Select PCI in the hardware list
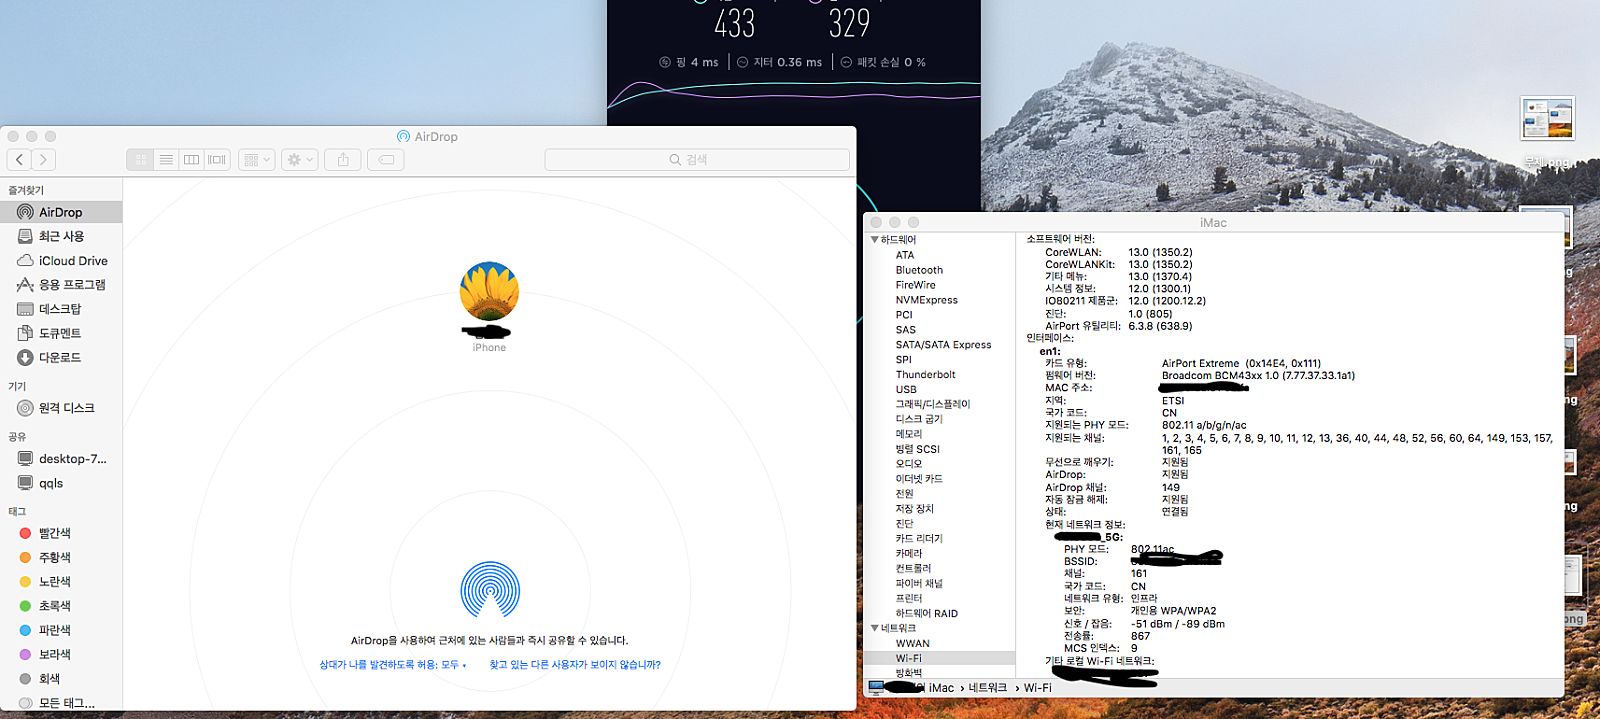1600x719 pixels. pos(904,315)
